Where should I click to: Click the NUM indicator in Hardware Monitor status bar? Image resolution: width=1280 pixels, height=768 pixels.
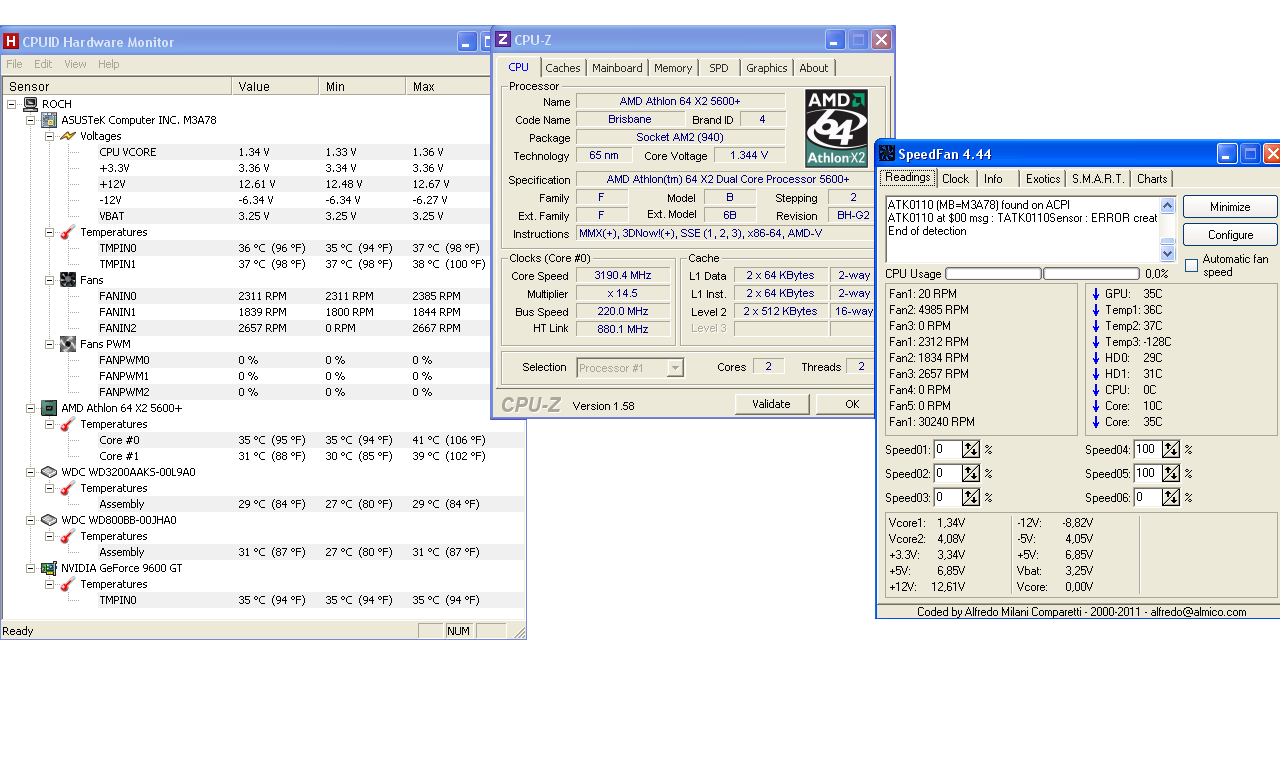tap(459, 631)
